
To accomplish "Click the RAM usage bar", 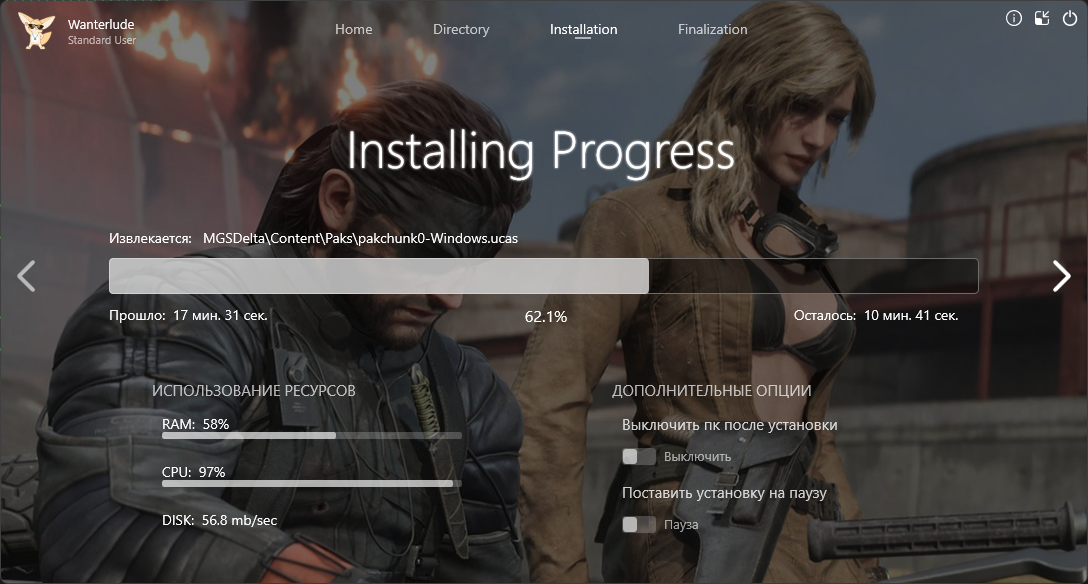I will (312, 436).
